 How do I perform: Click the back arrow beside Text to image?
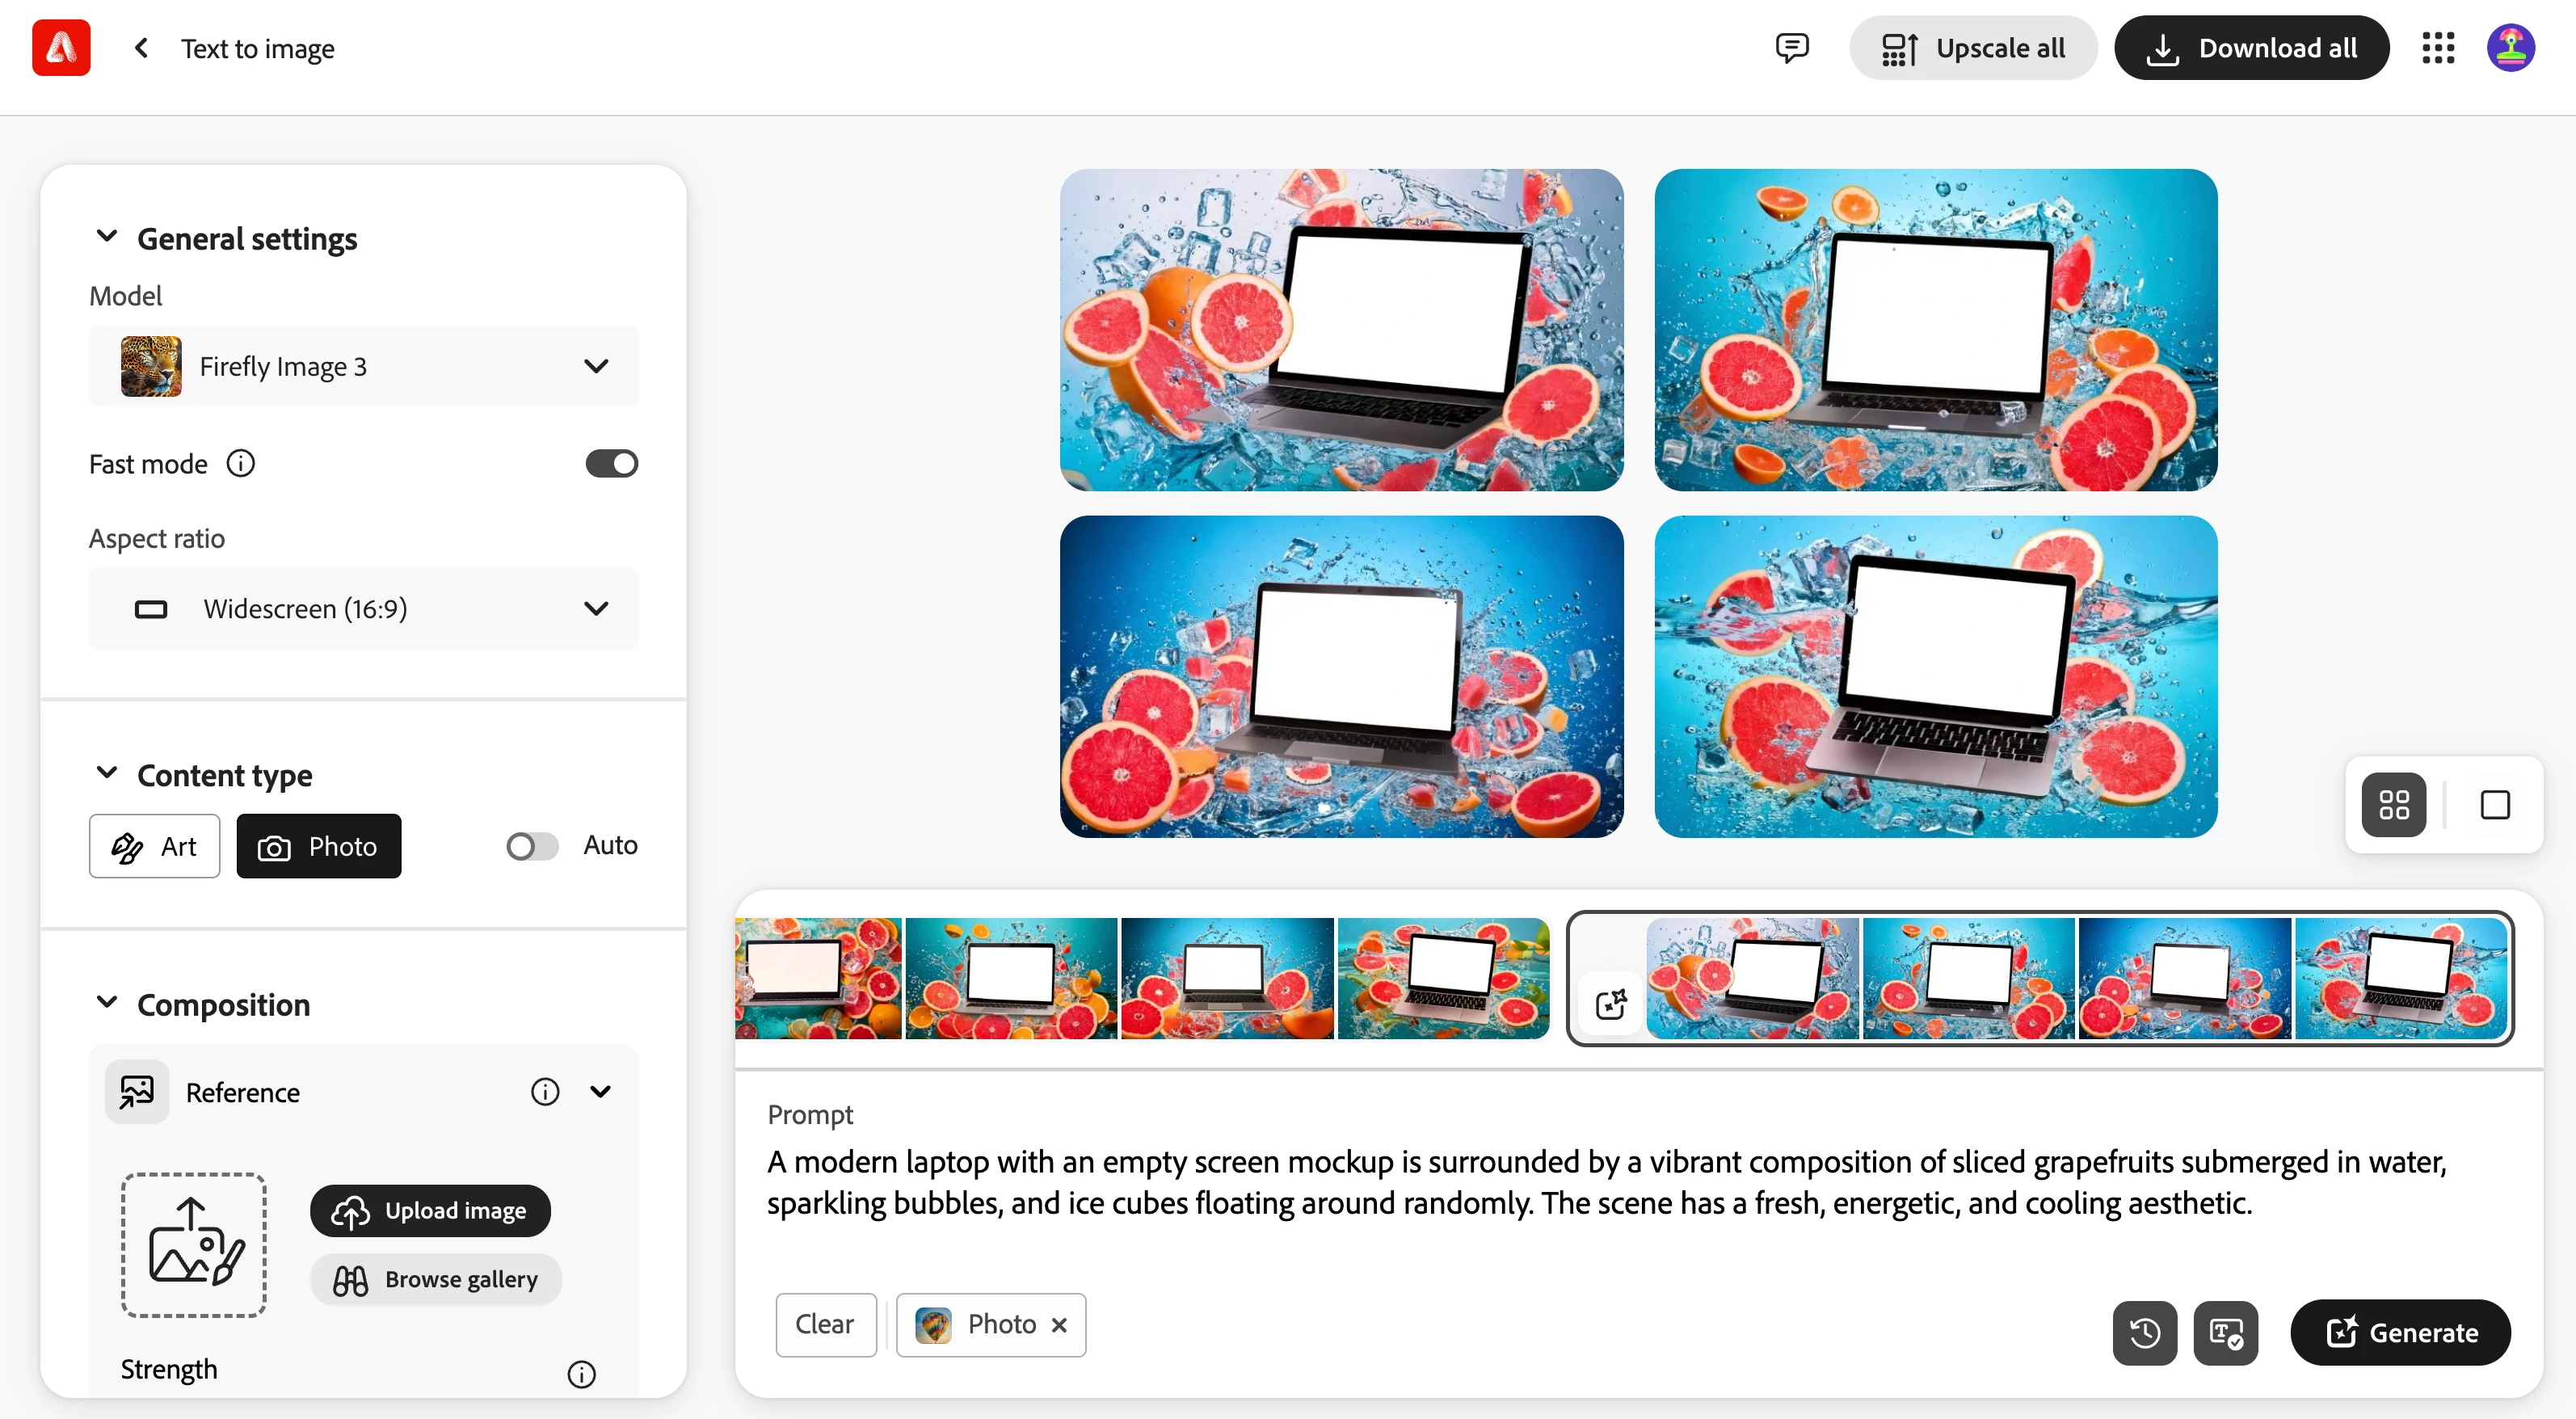pos(142,48)
